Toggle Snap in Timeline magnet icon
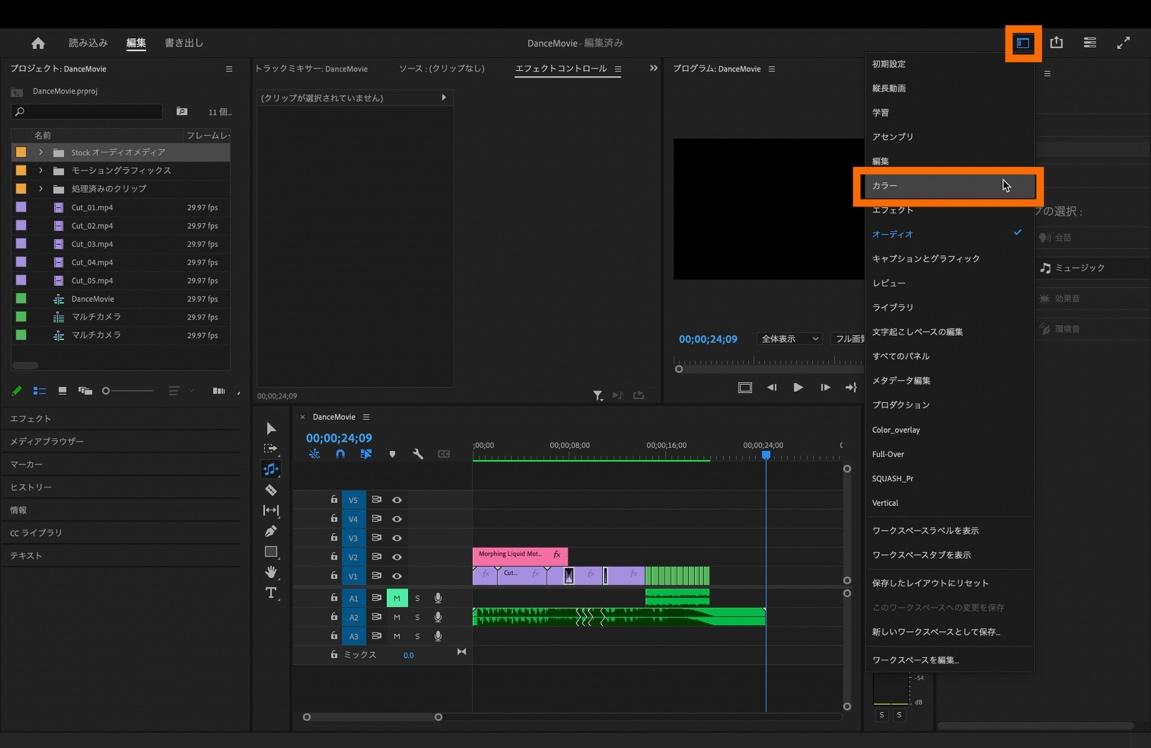 [340, 454]
